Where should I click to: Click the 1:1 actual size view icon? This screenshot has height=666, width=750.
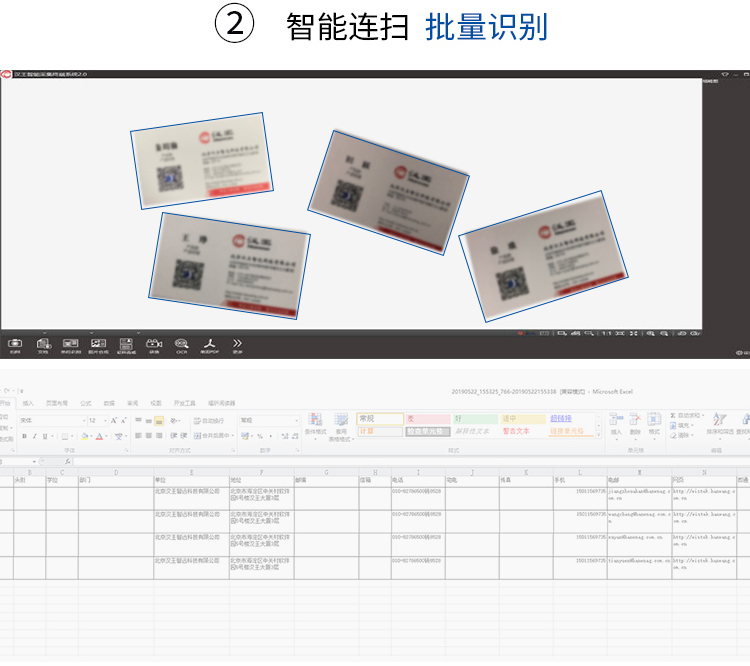coord(607,333)
